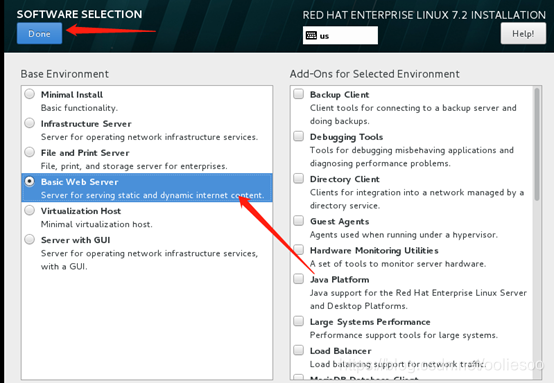The image size is (554, 383).
Task: Click the 'Server with GUI' label
Action: coord(75,240)
